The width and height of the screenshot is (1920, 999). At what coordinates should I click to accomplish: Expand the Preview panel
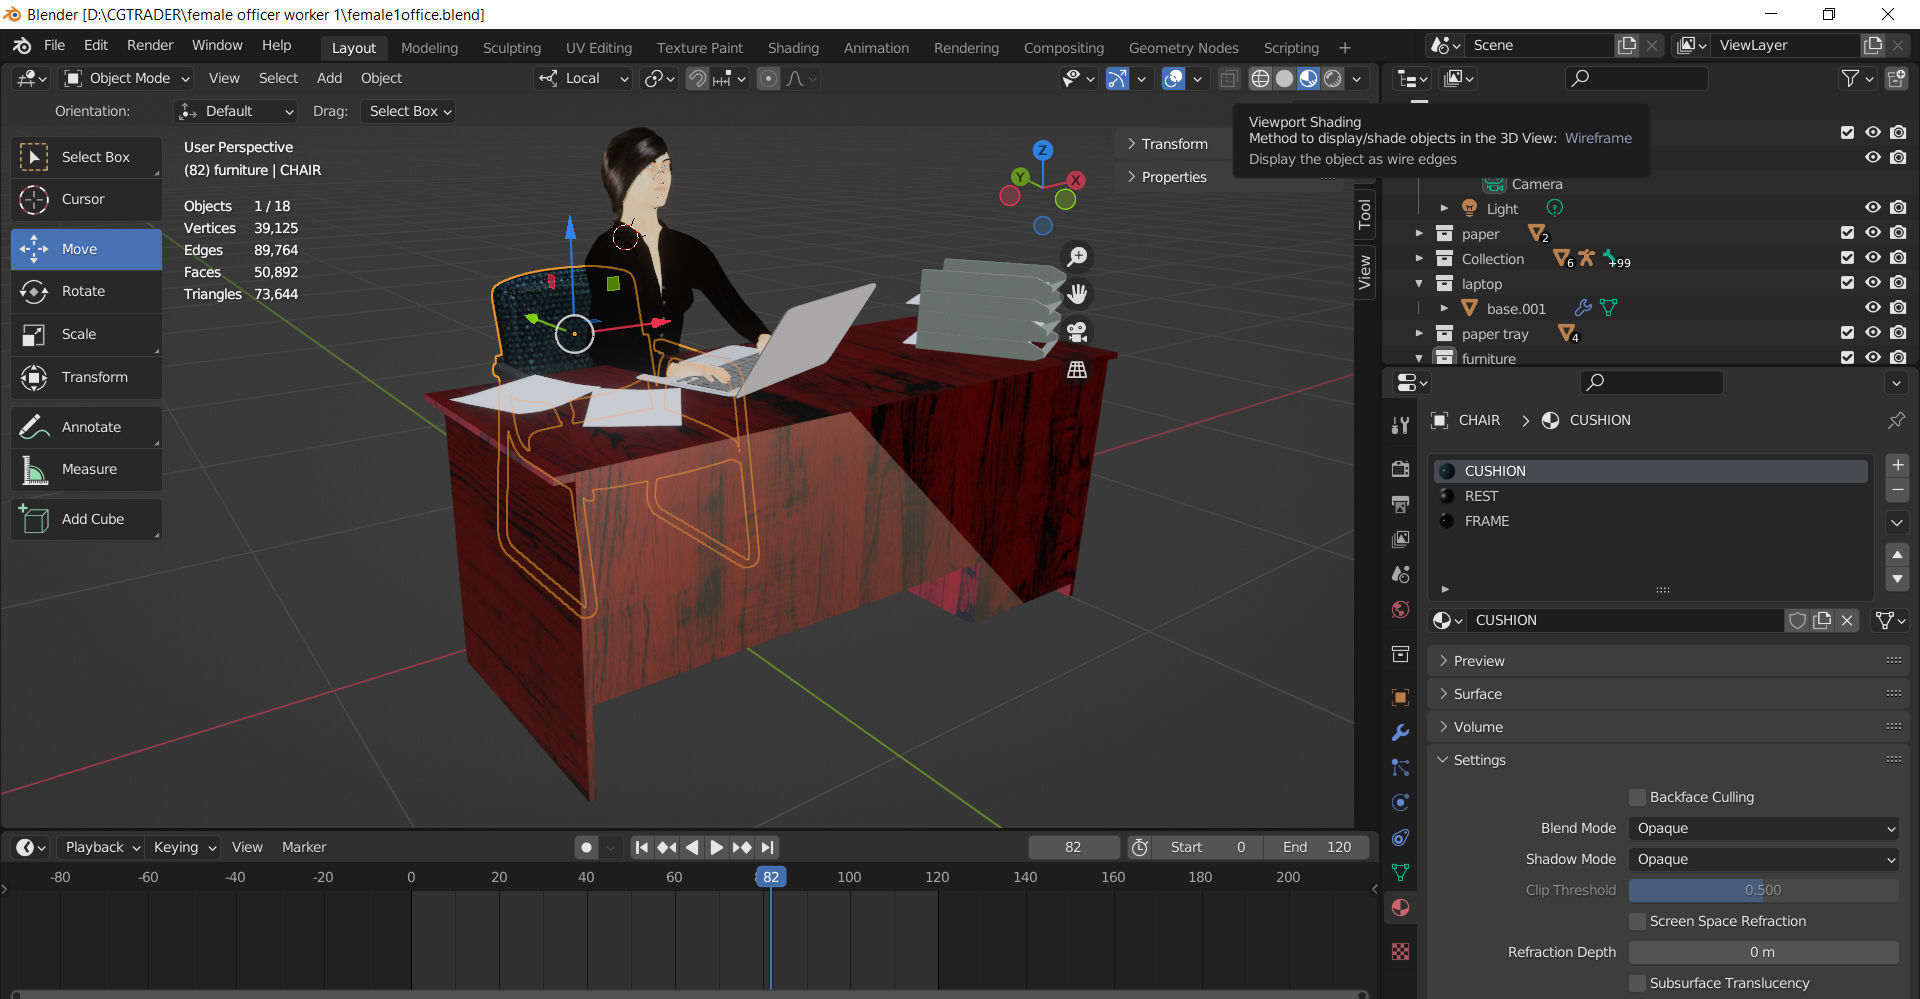click(1668, 661)
